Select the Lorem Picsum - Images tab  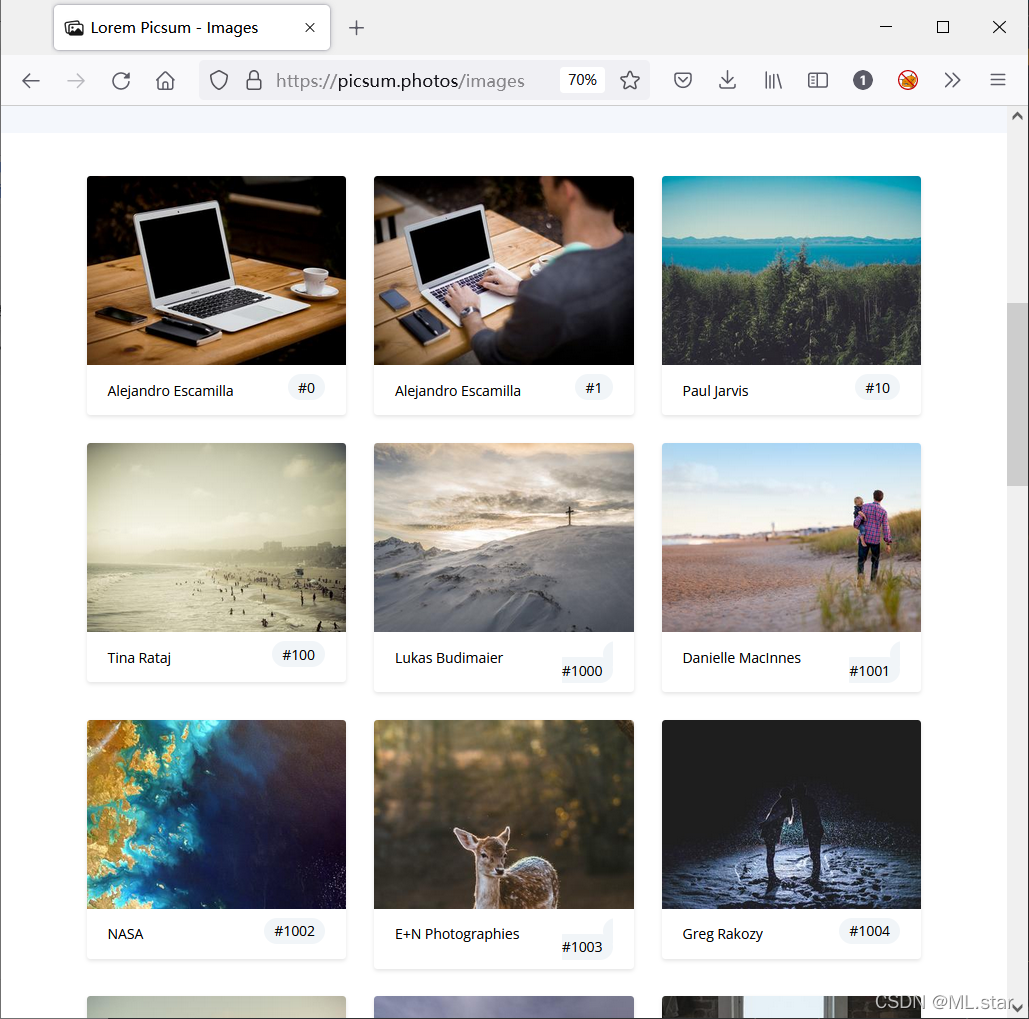(x=192, y=28)
